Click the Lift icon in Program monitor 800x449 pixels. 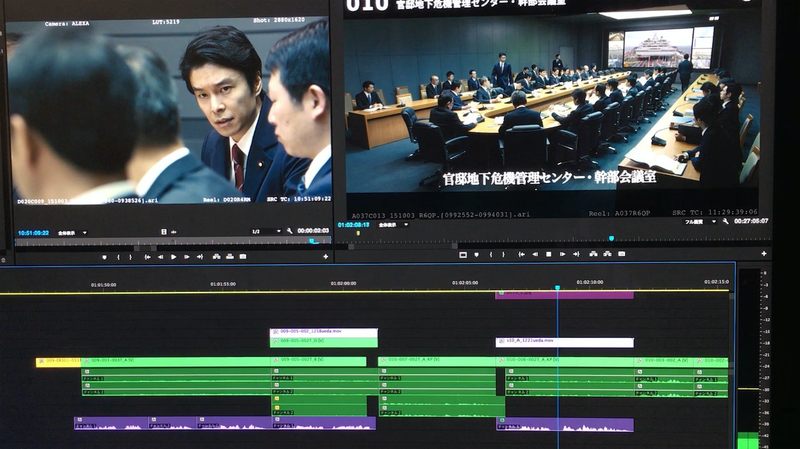click(x=593, y=254)
